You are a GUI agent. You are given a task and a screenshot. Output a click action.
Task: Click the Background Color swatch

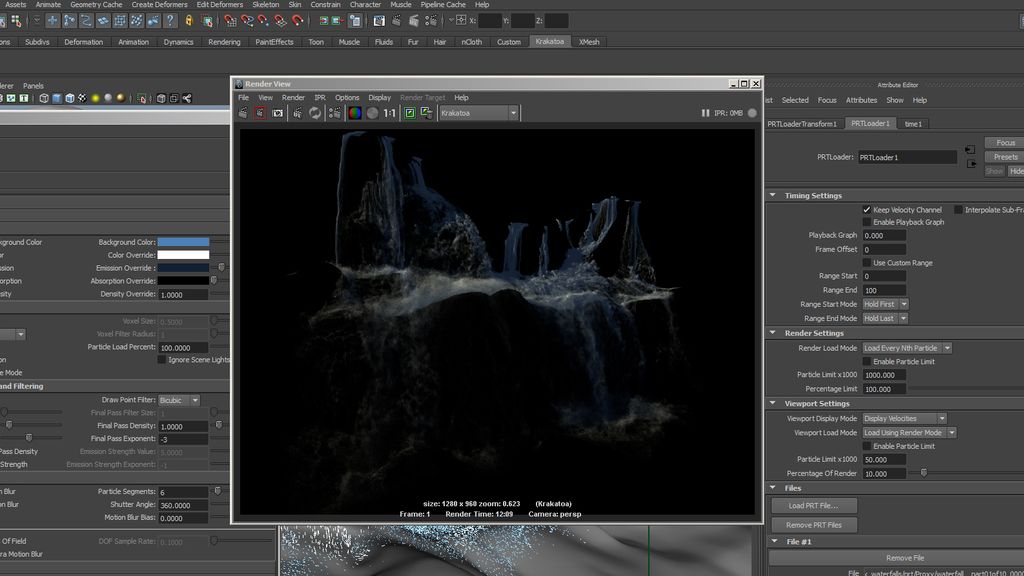pyautogui.click(x=185, y=241)
